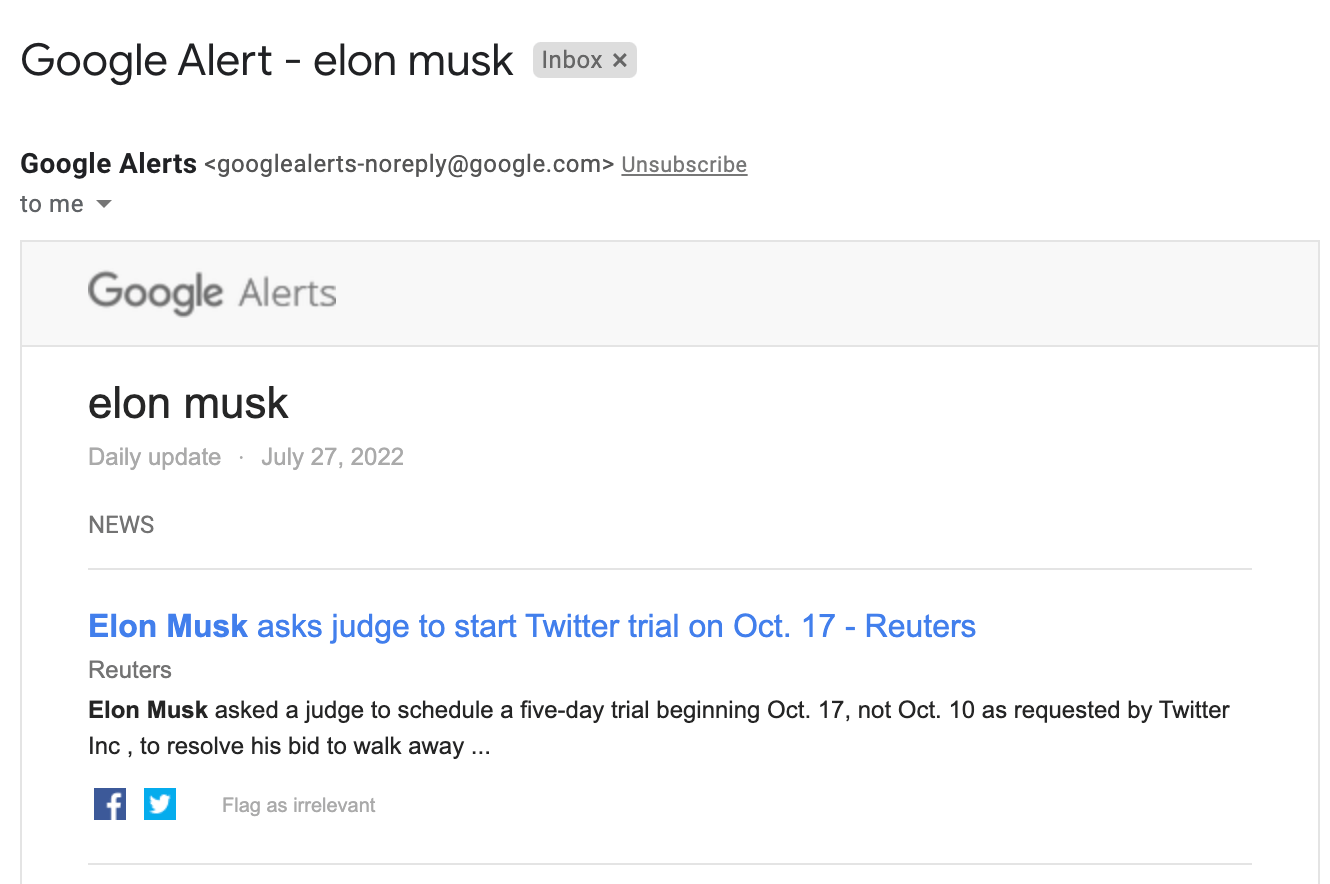Image resolution: width=1330 pixels, height=884 pixels.
Task: Open sender details via the Facebook share icon
Action: tap(110, 803)
